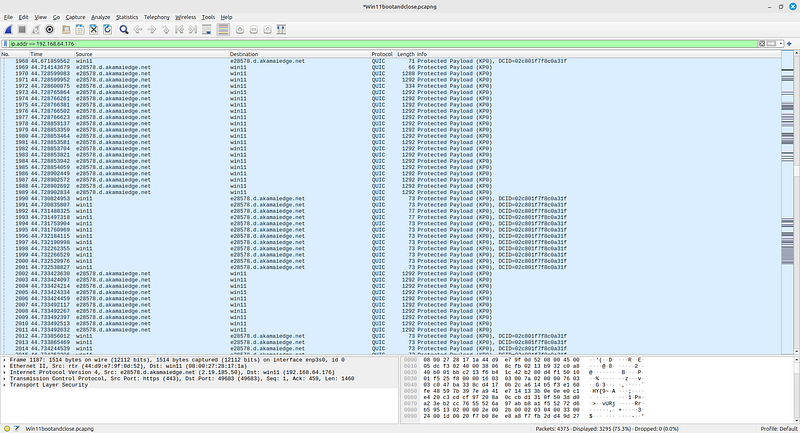Stop the running capture
This screenshot has height=433, width=800.
coord(22,30)
